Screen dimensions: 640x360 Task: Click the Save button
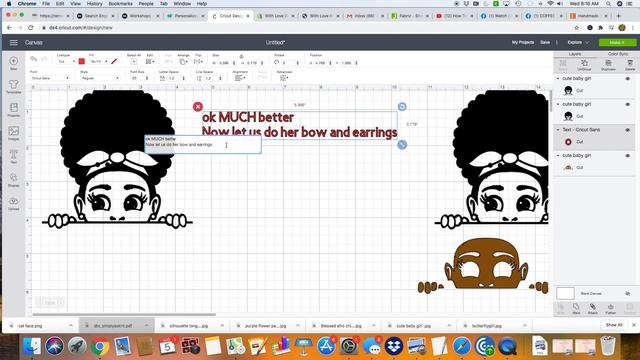[x=545, y=42]
